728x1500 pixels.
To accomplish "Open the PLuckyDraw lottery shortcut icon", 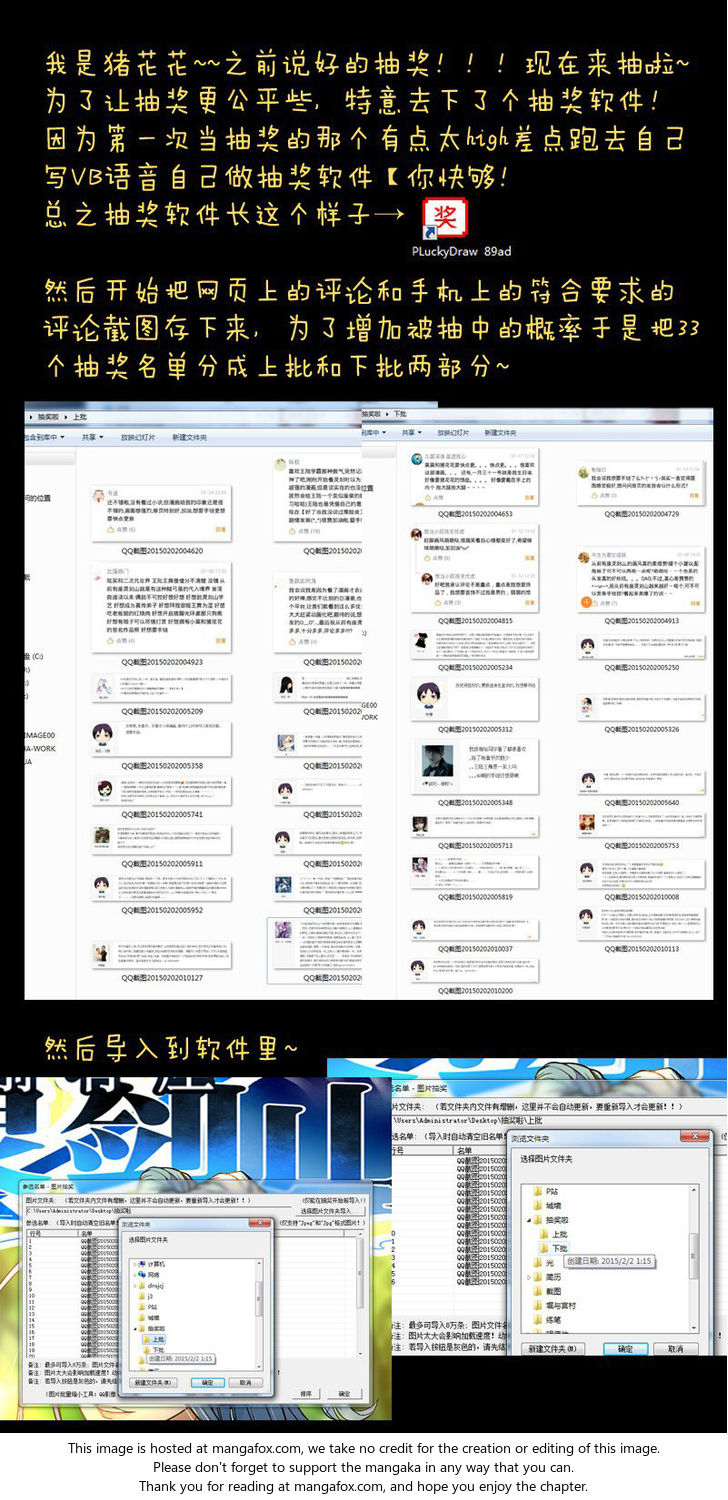I will tap(439, 218).
